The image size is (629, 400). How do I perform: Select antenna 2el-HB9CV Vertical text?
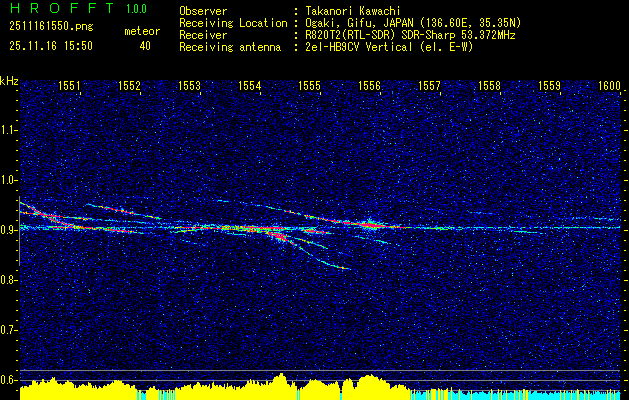(x=390, y=47)
